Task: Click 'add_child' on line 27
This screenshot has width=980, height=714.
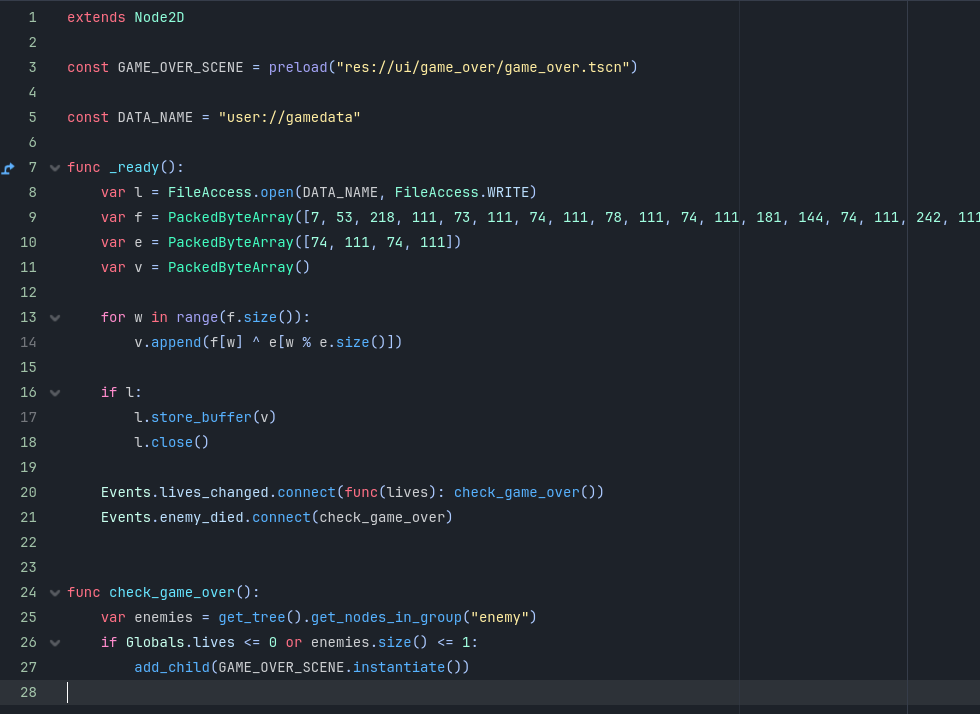Action: click(x=172, y=668)
